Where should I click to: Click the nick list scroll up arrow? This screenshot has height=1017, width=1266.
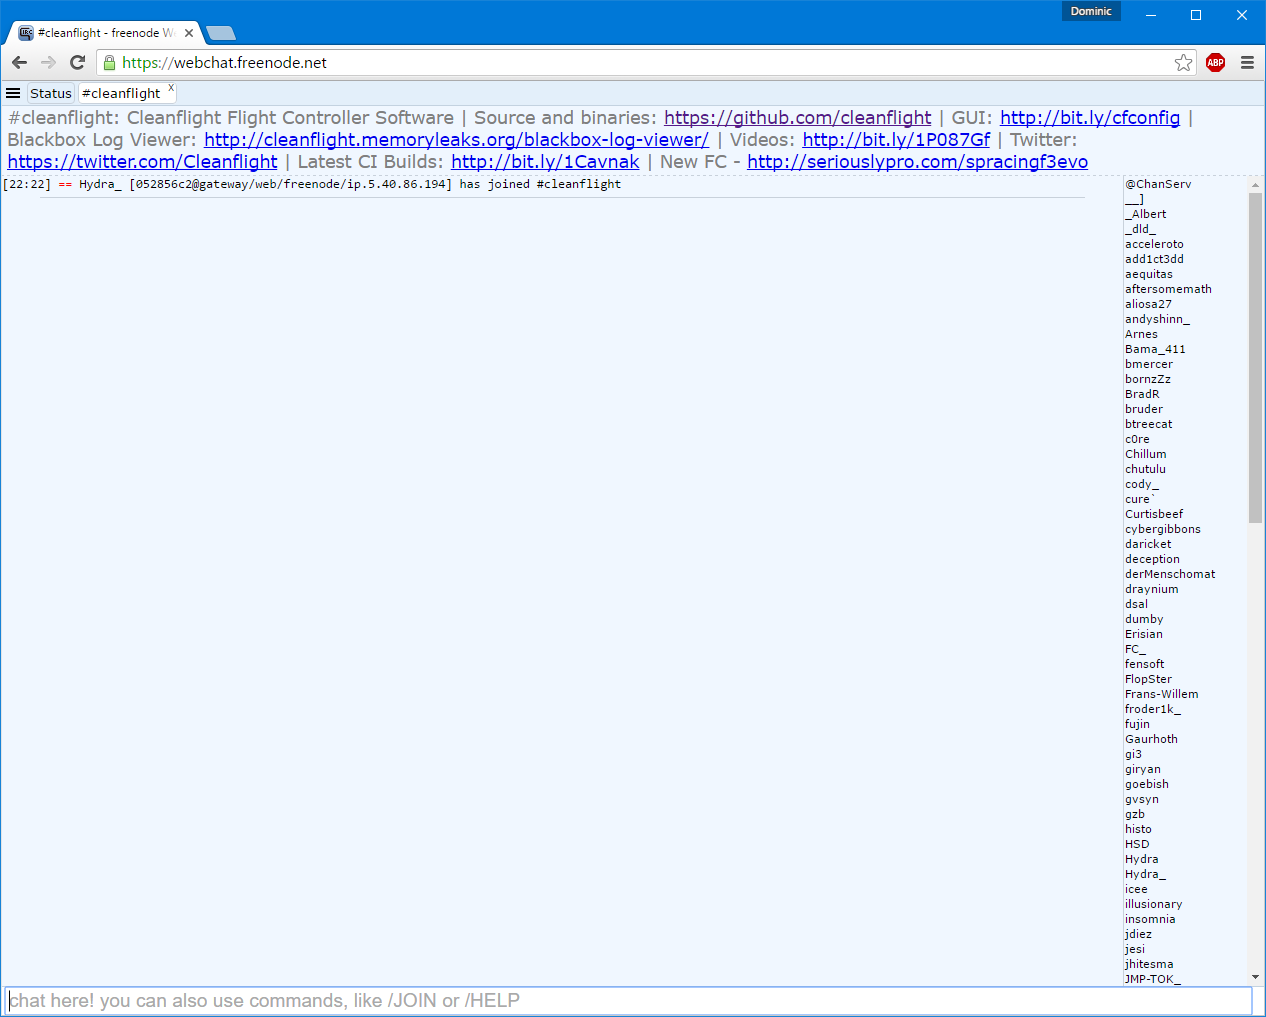pyautogui.click(x=1255, y=185)
